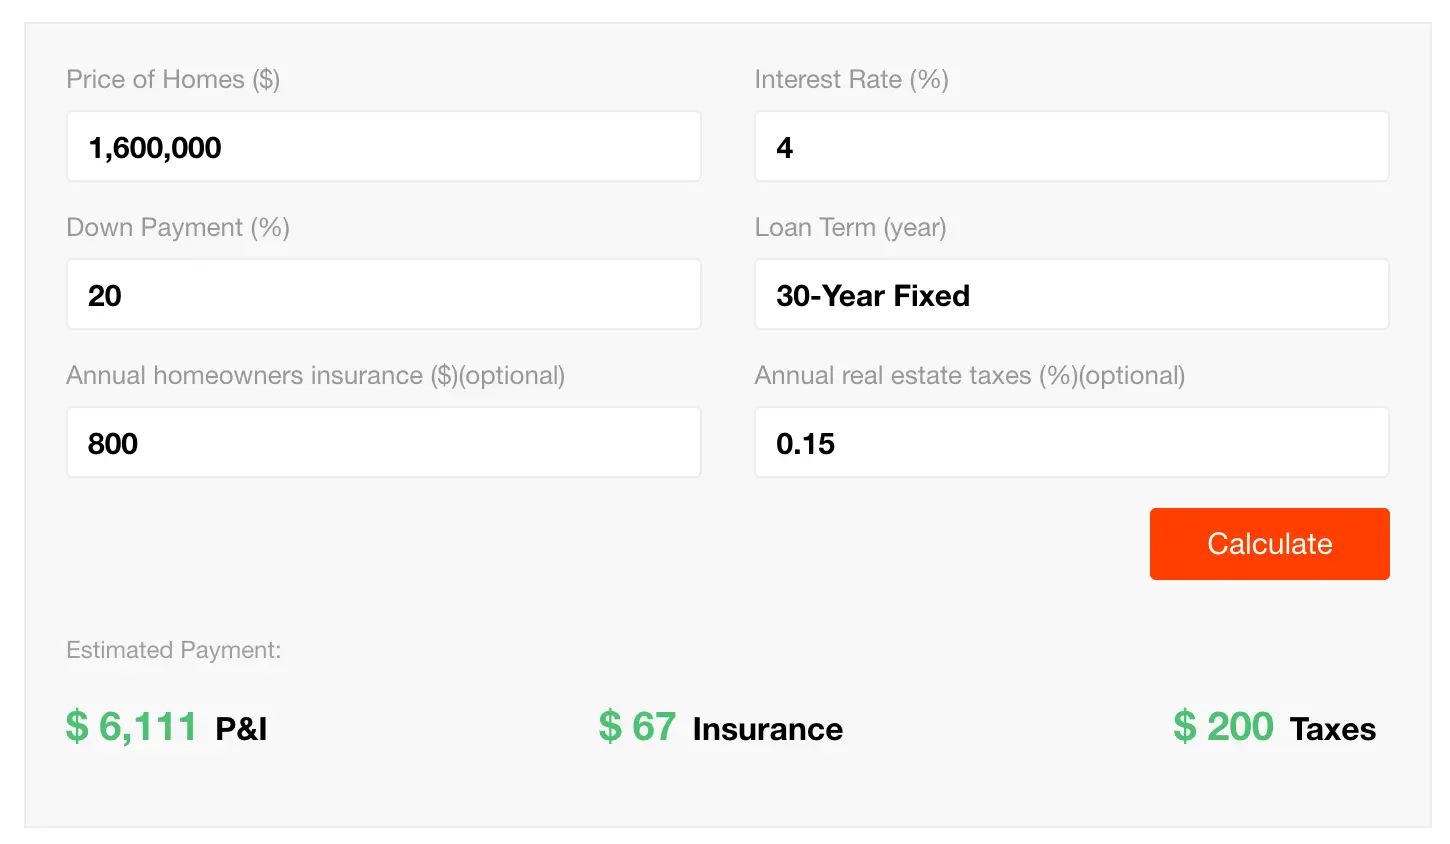This screenshot has height=844, width=1450.
Task: Click the $ 67 insurance amount
Action: [x=637, y=727]
